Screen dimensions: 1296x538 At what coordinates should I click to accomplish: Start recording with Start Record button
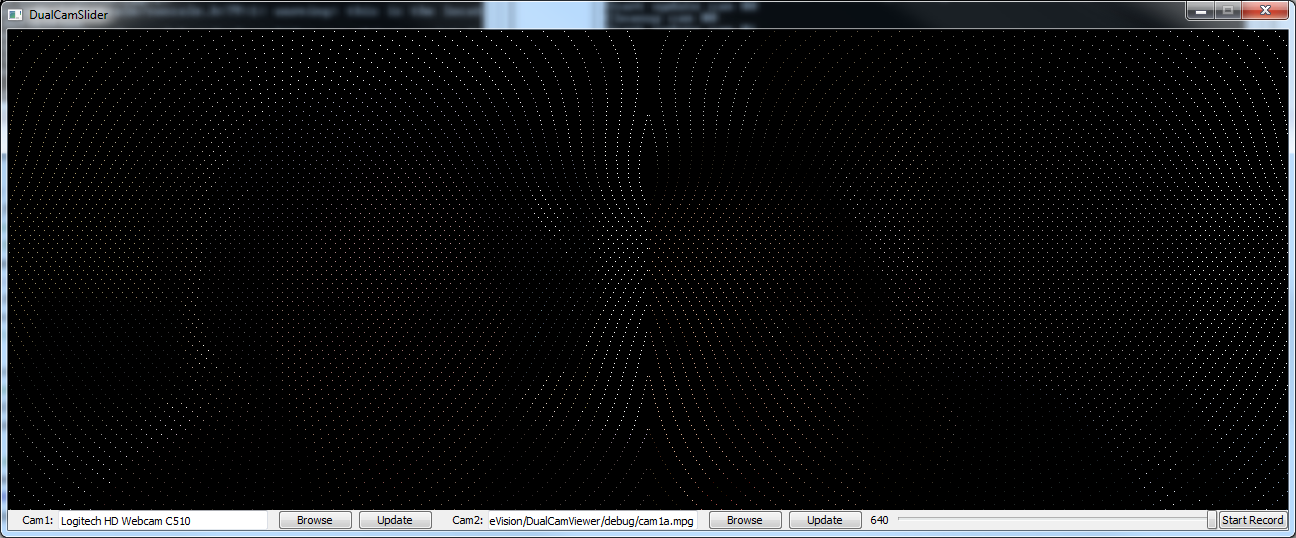(x=1252, y=520)
